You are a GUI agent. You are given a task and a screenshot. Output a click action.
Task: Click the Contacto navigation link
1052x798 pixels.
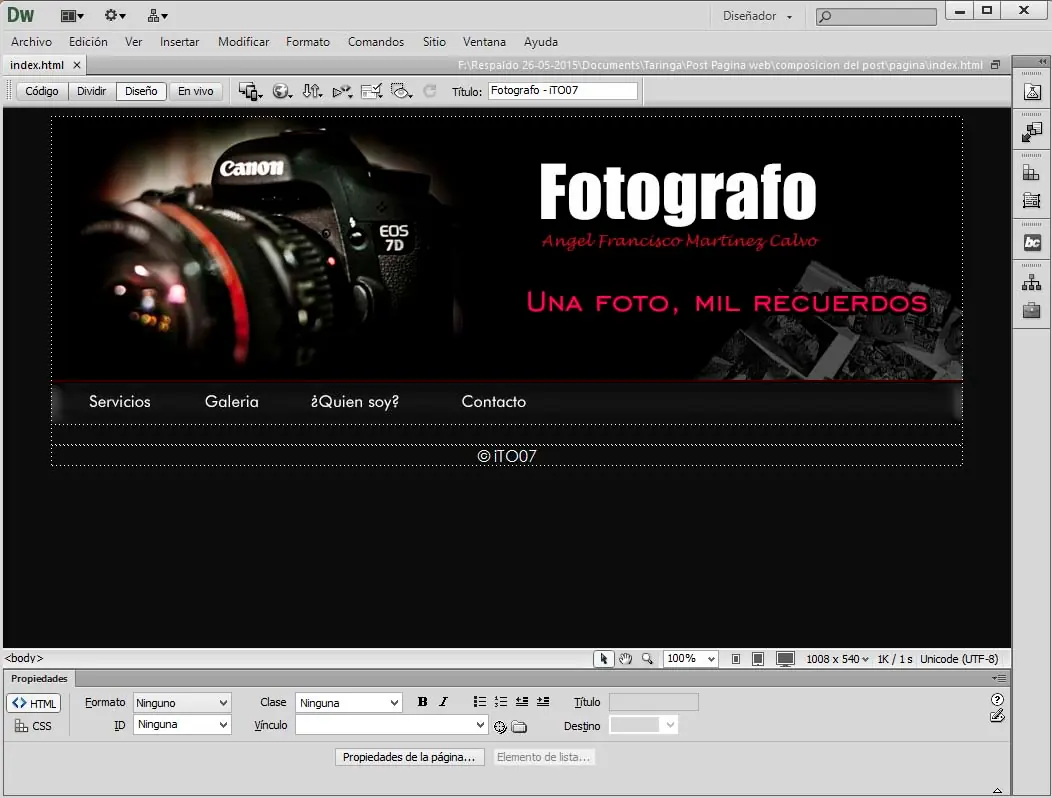pos(493,402)
